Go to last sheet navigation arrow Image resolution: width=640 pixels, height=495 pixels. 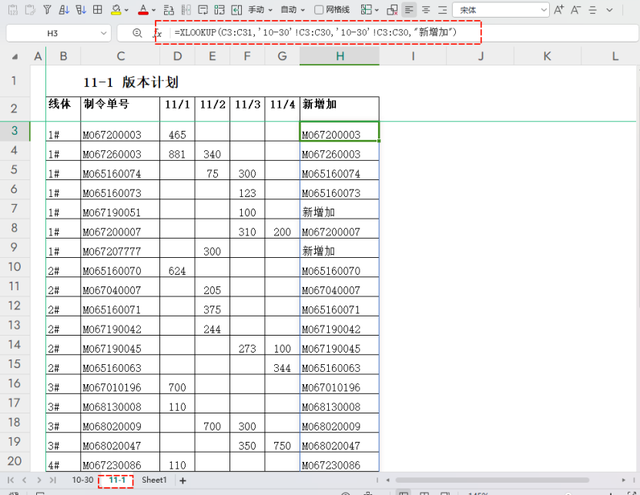pos(53,480)
